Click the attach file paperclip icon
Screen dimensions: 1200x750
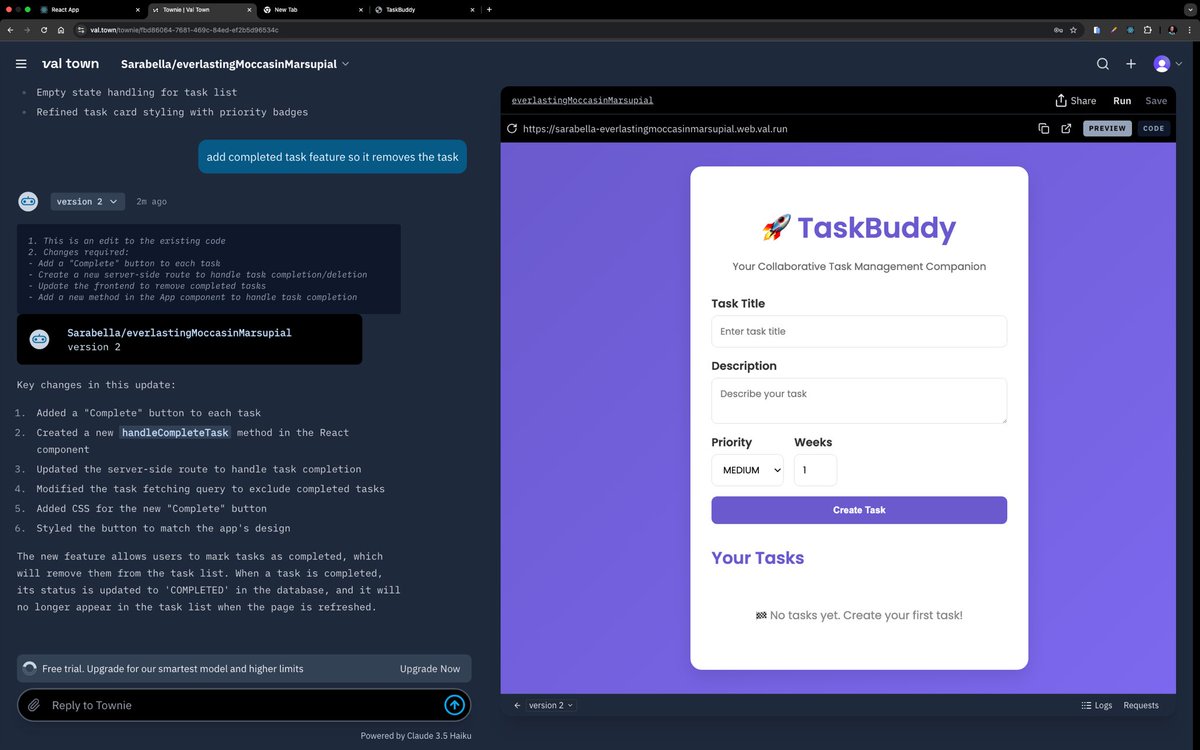click(34, 705)
